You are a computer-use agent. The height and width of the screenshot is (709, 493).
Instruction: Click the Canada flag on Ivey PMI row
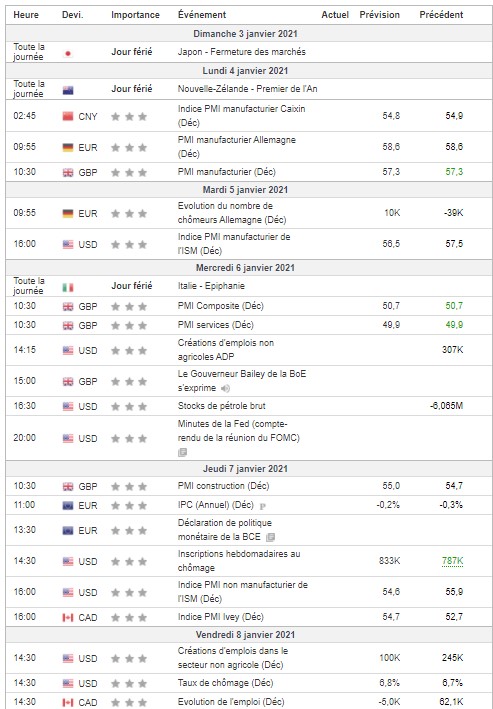(68, 617)
